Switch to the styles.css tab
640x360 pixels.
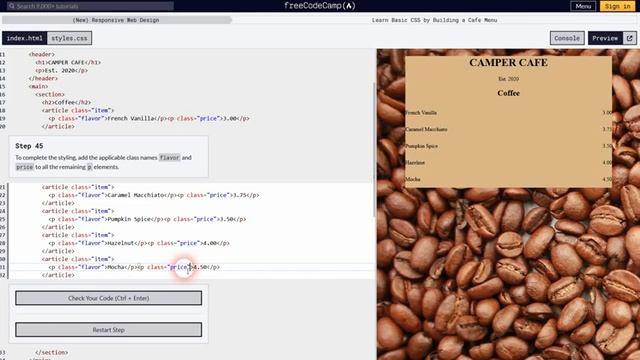69,38
